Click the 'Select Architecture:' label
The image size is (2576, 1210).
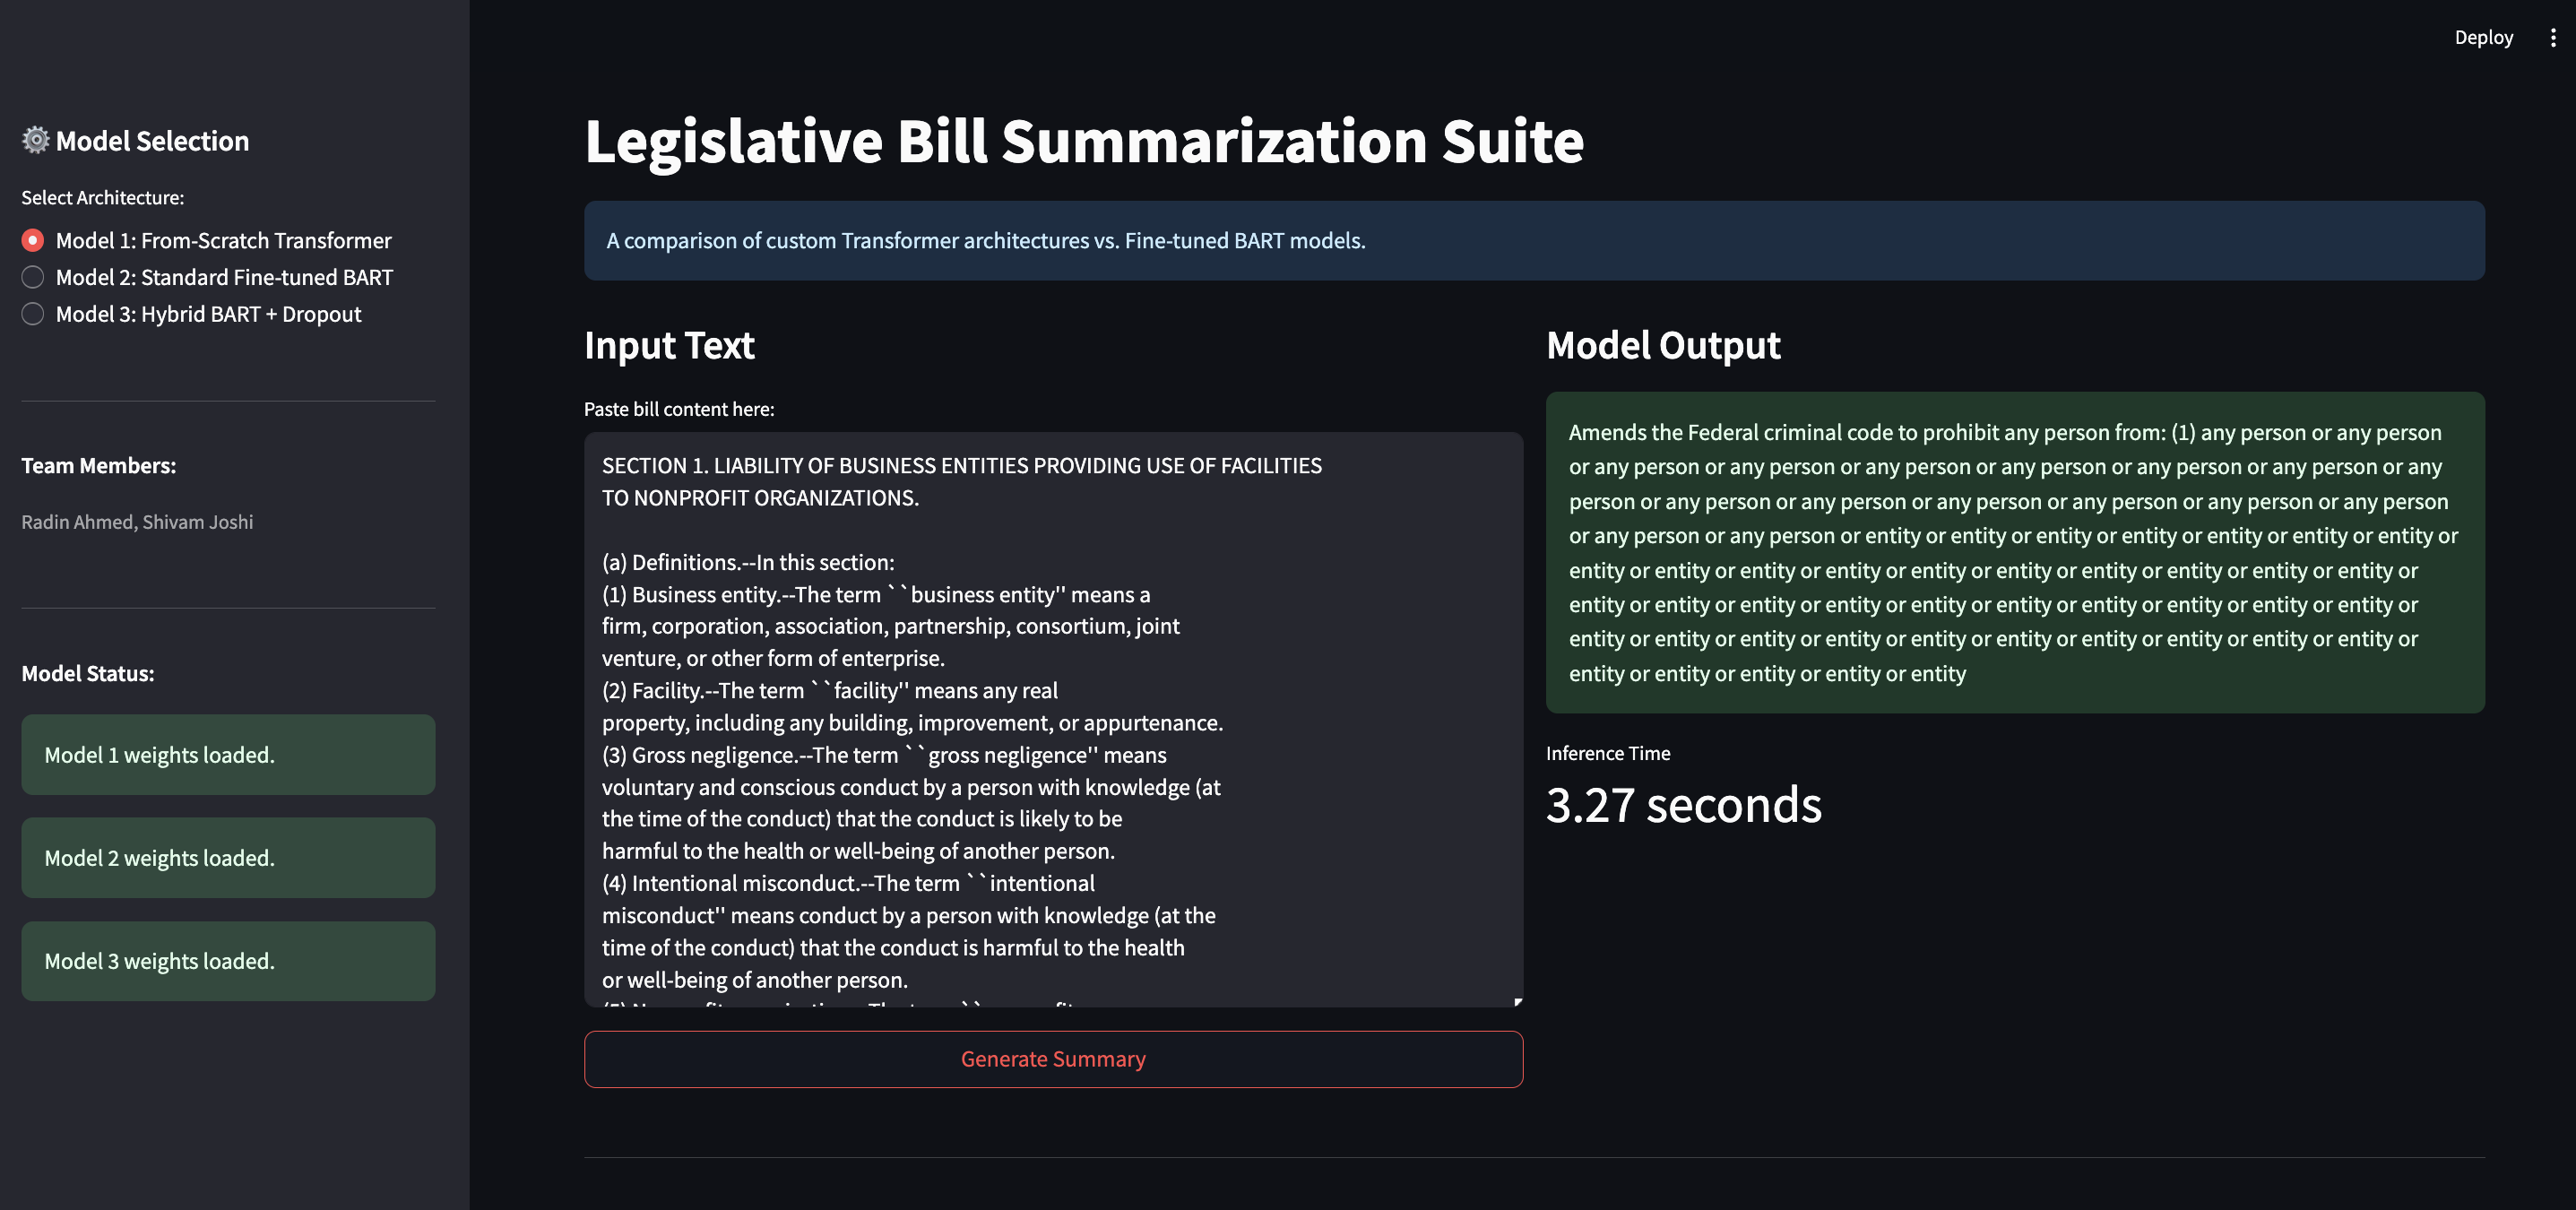point(103,198)
